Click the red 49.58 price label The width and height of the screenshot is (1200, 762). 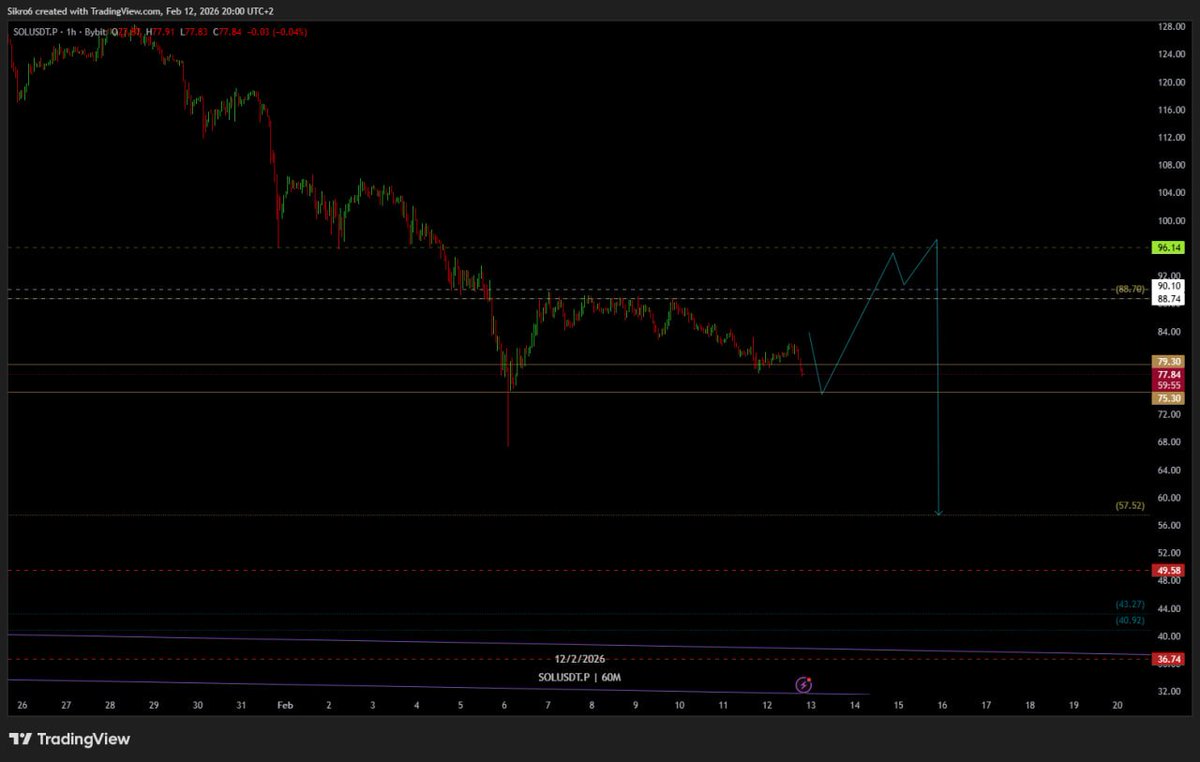pos(1170,570)
